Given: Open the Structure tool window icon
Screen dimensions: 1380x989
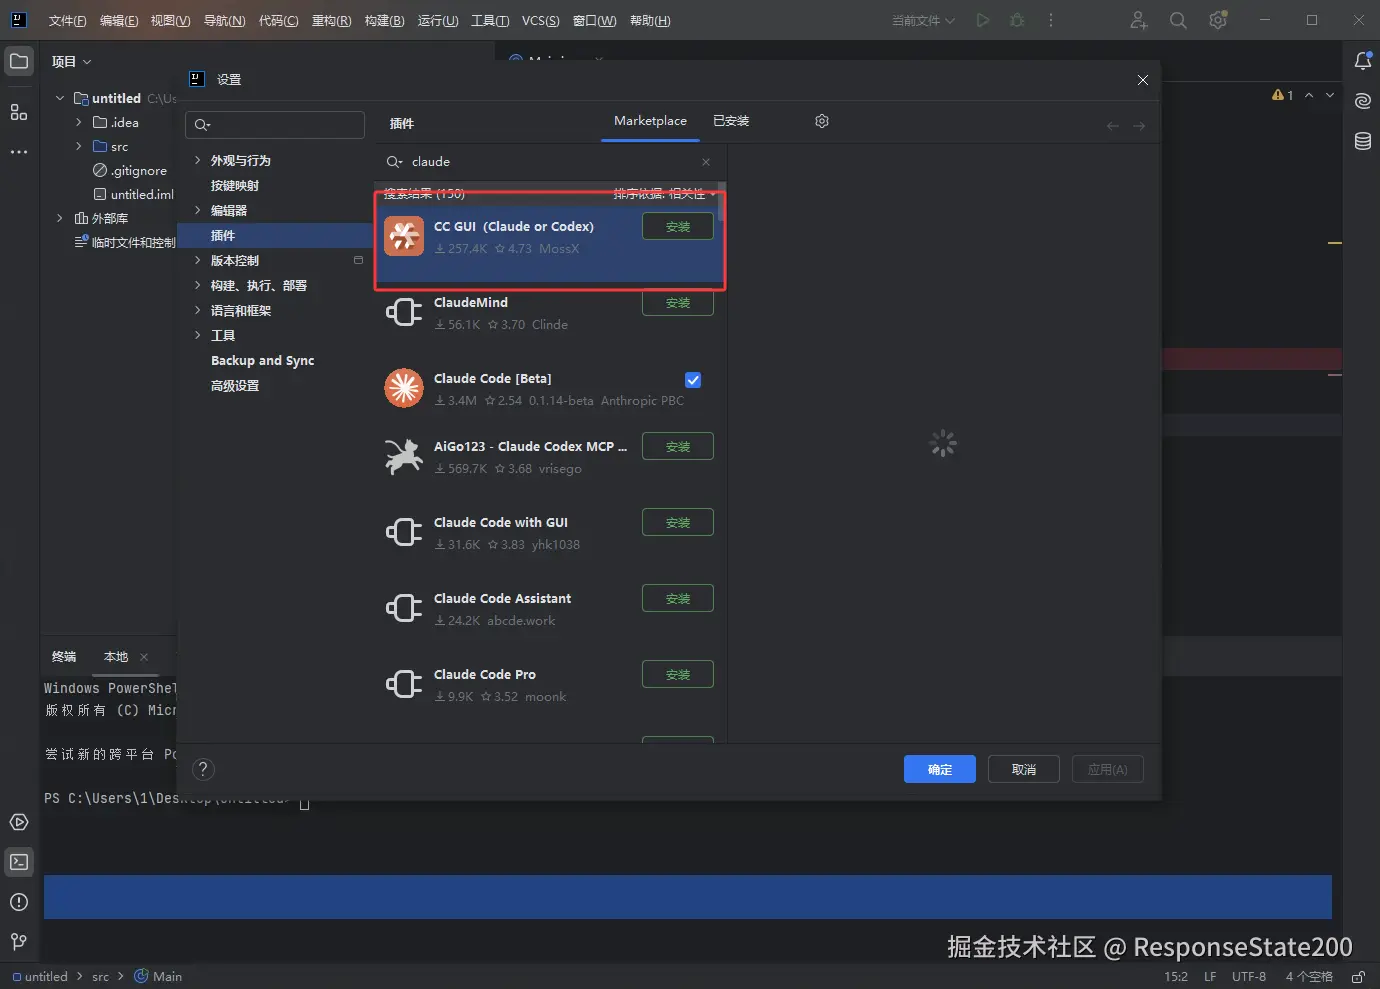Looking at the screenshot, I should 19,112.
